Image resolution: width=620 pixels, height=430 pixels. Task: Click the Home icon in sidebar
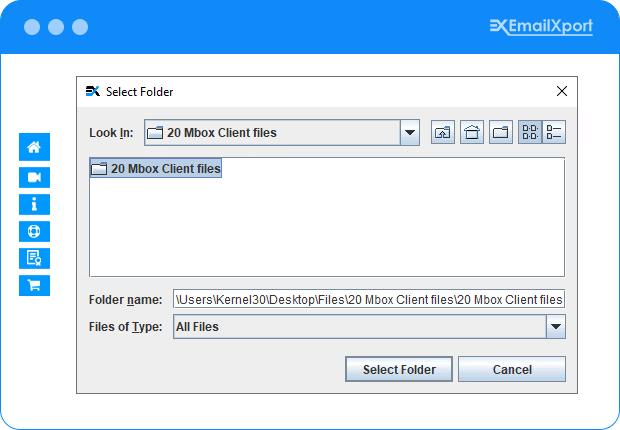(34, 148)
